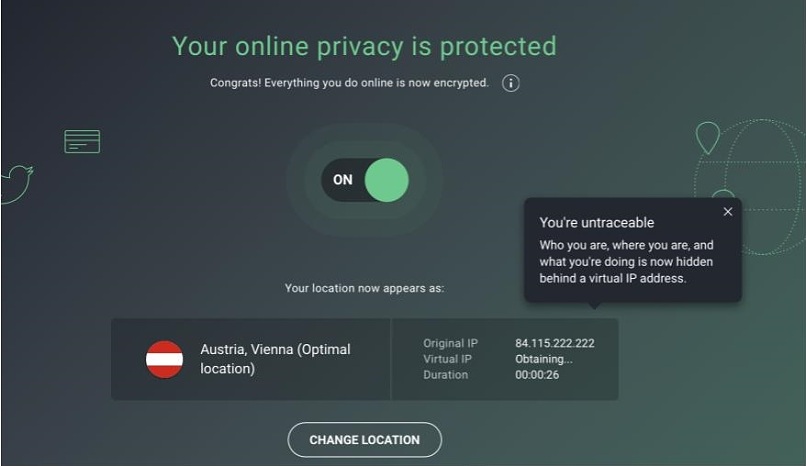Click the credit card outline icon
The height and width of the screenshot is (466, 806).
pos(82,141)
